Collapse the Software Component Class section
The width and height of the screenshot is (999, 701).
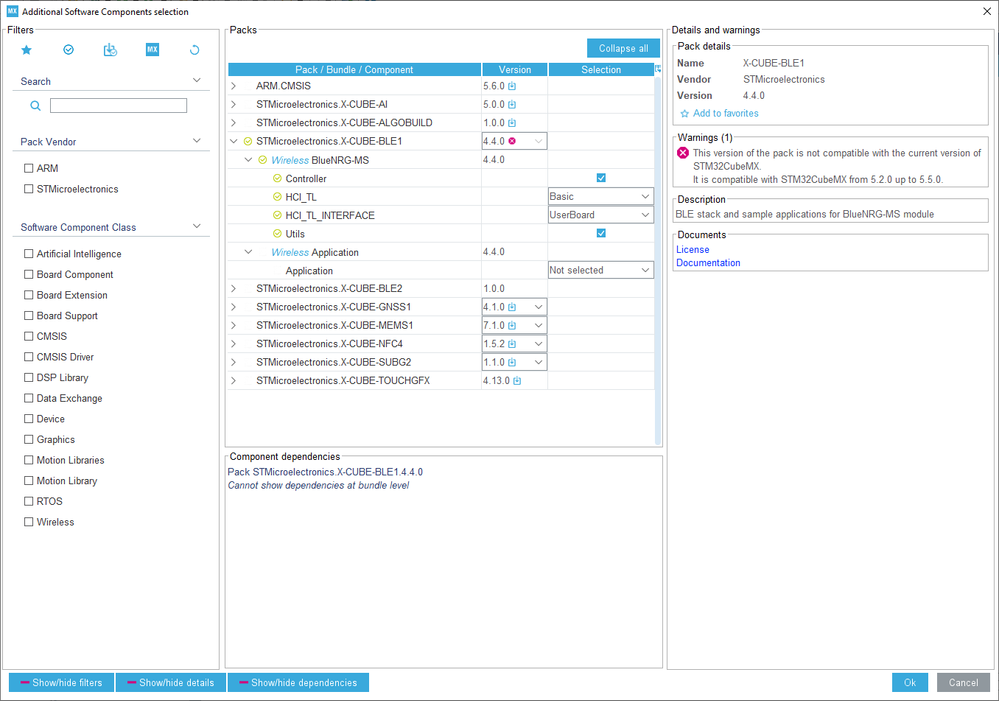[197, 226]
